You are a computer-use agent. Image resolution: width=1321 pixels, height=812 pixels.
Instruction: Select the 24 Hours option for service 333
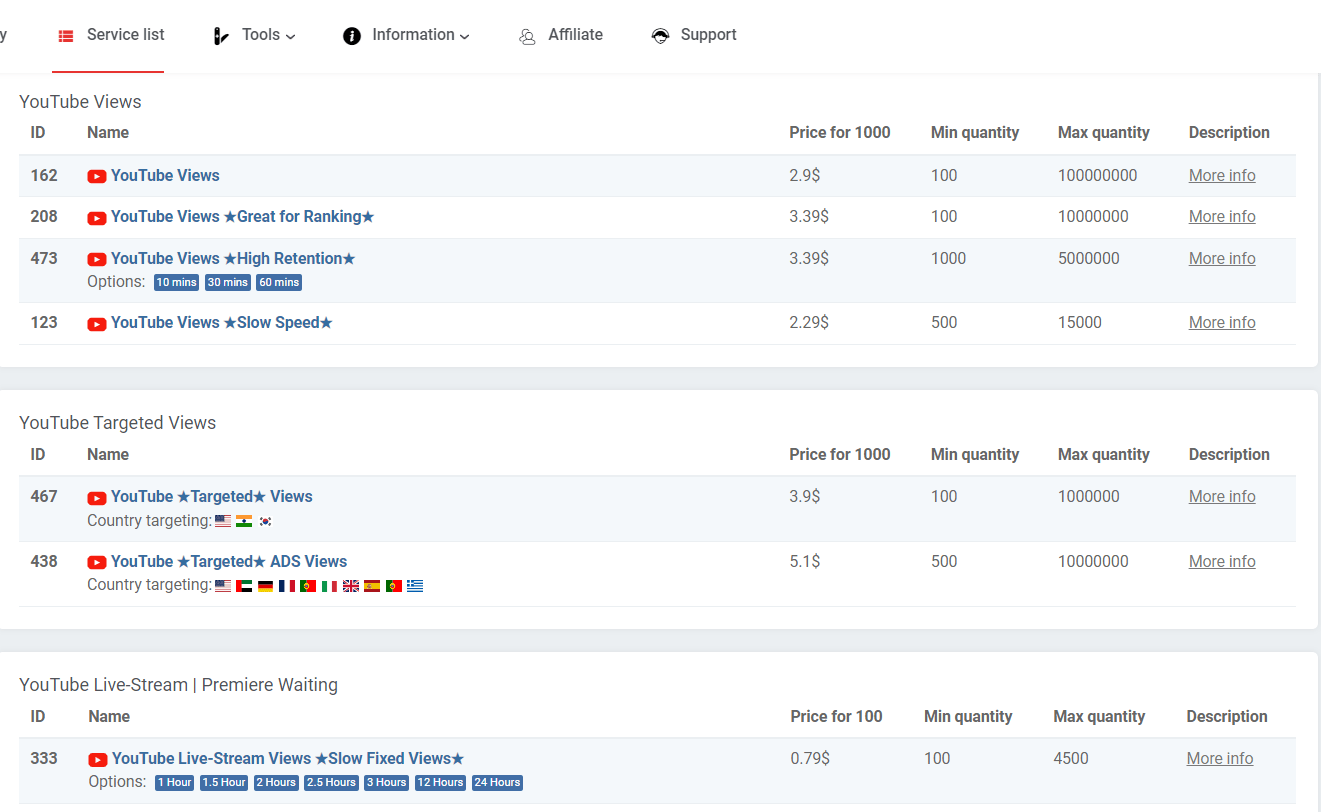(x=497, y=783)
